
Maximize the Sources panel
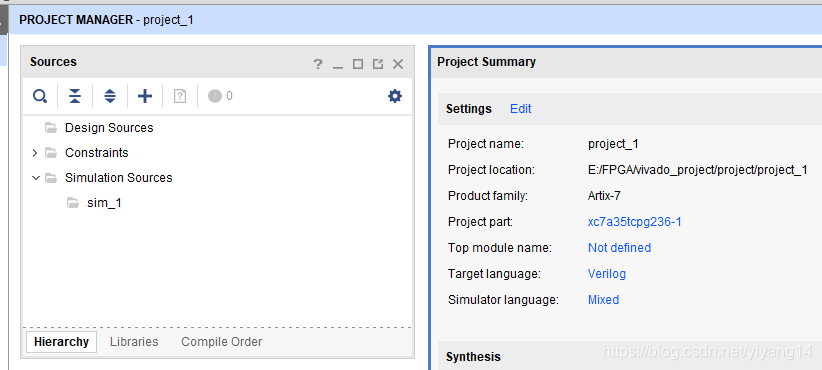click(x=358, y=64)
